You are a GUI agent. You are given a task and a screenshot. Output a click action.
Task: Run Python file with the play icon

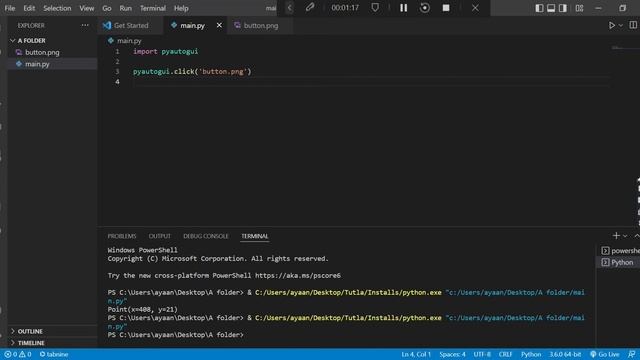pos(611,25)
